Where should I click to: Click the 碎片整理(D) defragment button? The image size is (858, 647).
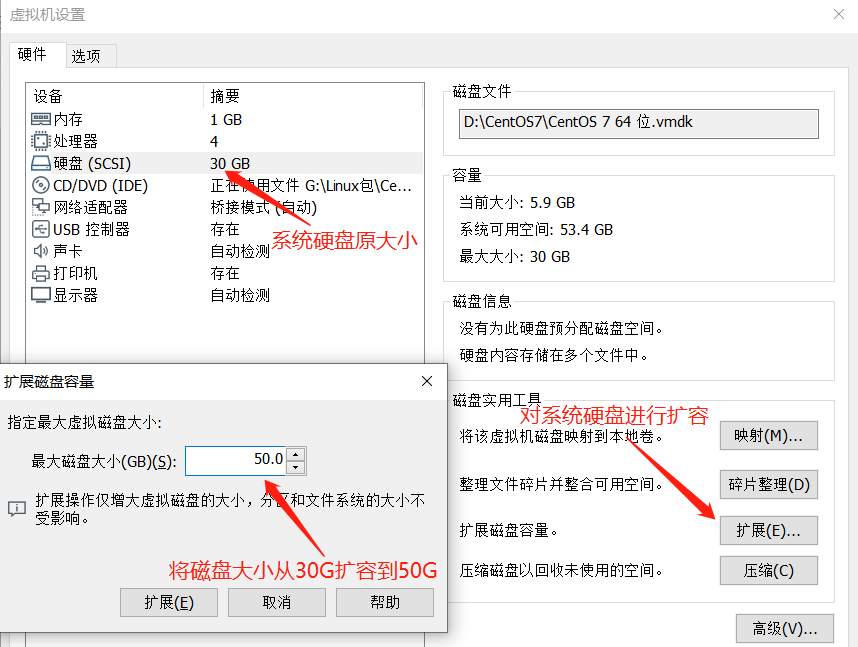768,484
